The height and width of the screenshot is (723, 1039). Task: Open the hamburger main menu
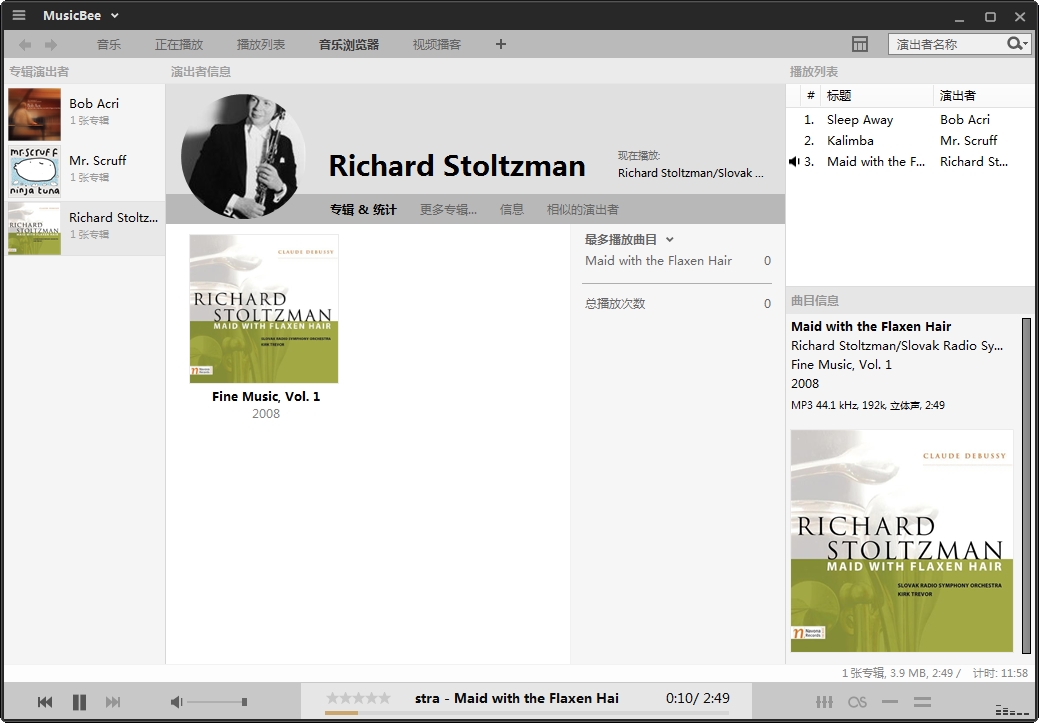pos(19,15)
